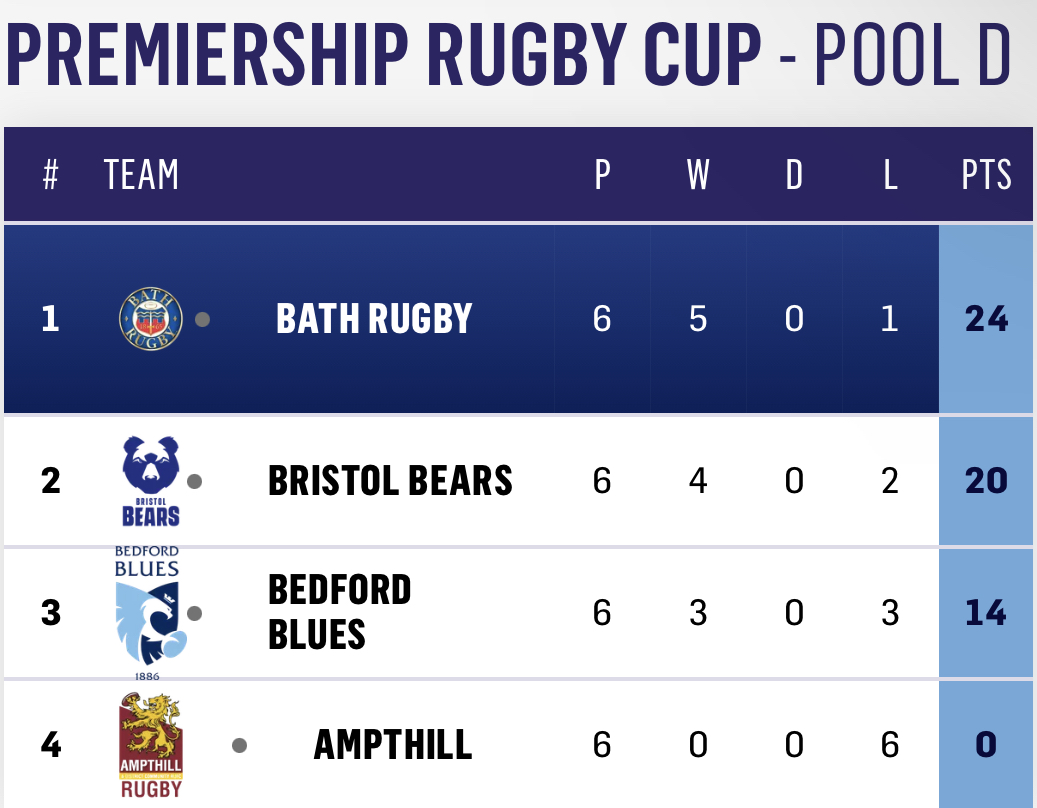Screen dimensions: 1037x808
Task: Click the TEAM column header
Action: pyautogui.click(x=141, y=175)
